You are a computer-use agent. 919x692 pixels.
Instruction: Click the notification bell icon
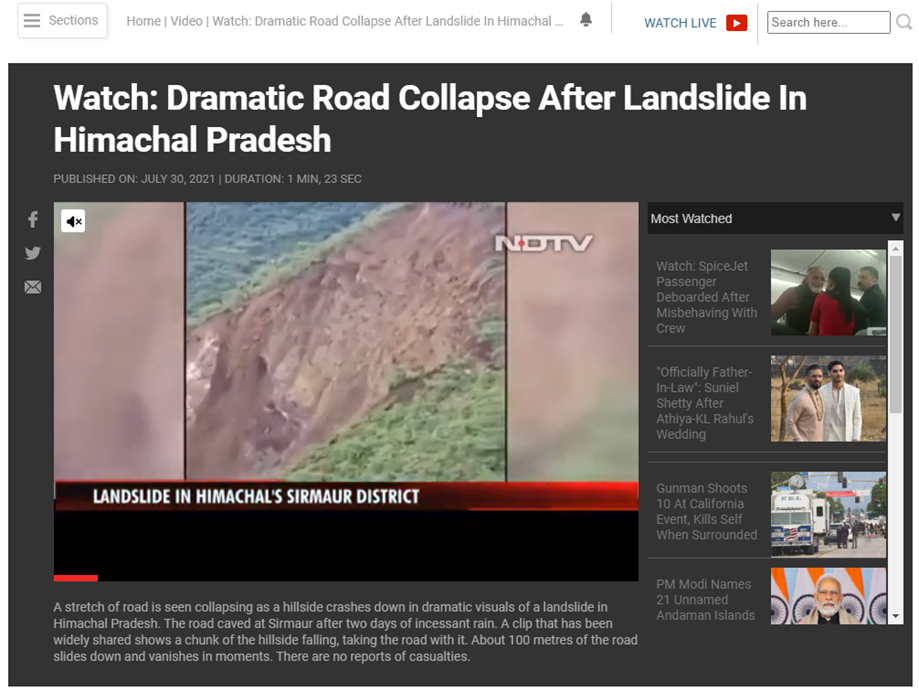click(586, 20)
